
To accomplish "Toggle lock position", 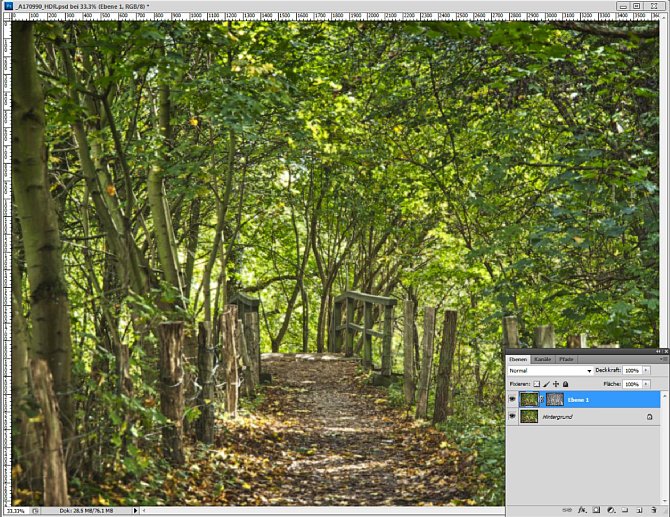I will click(x=556, y=384).
